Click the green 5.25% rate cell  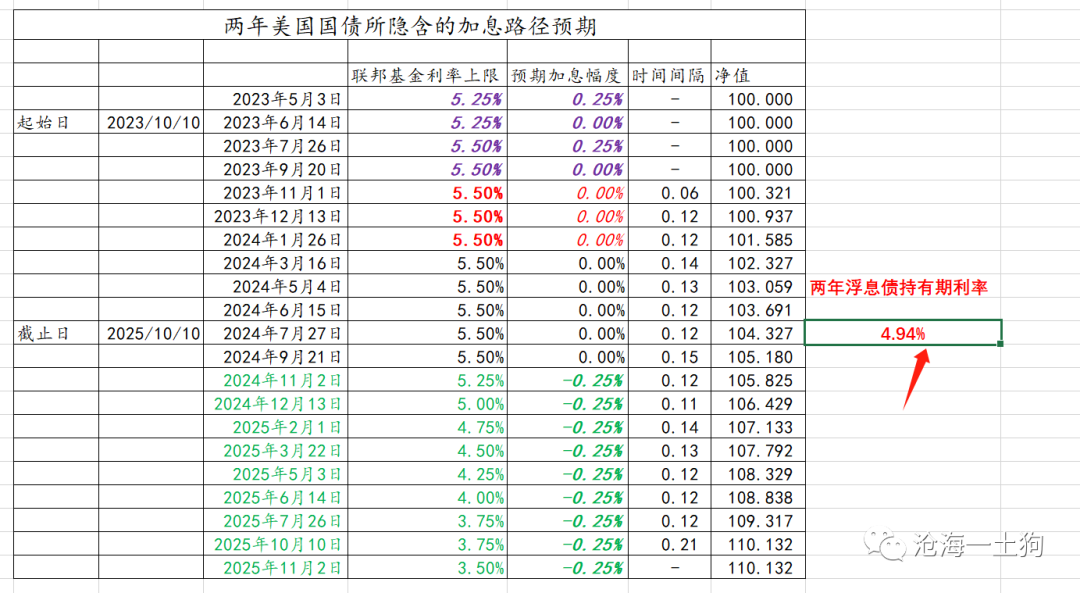427,380
